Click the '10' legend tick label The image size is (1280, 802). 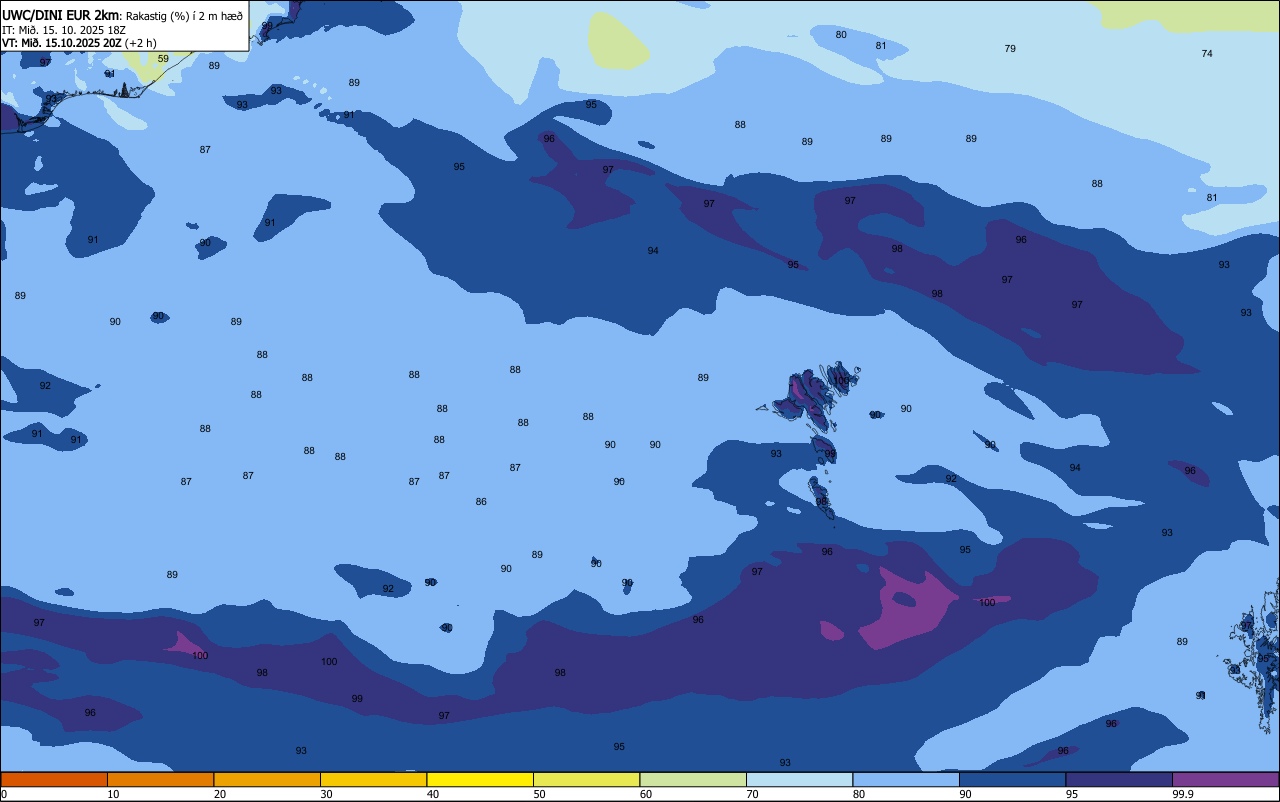click(x=113, y=794)
